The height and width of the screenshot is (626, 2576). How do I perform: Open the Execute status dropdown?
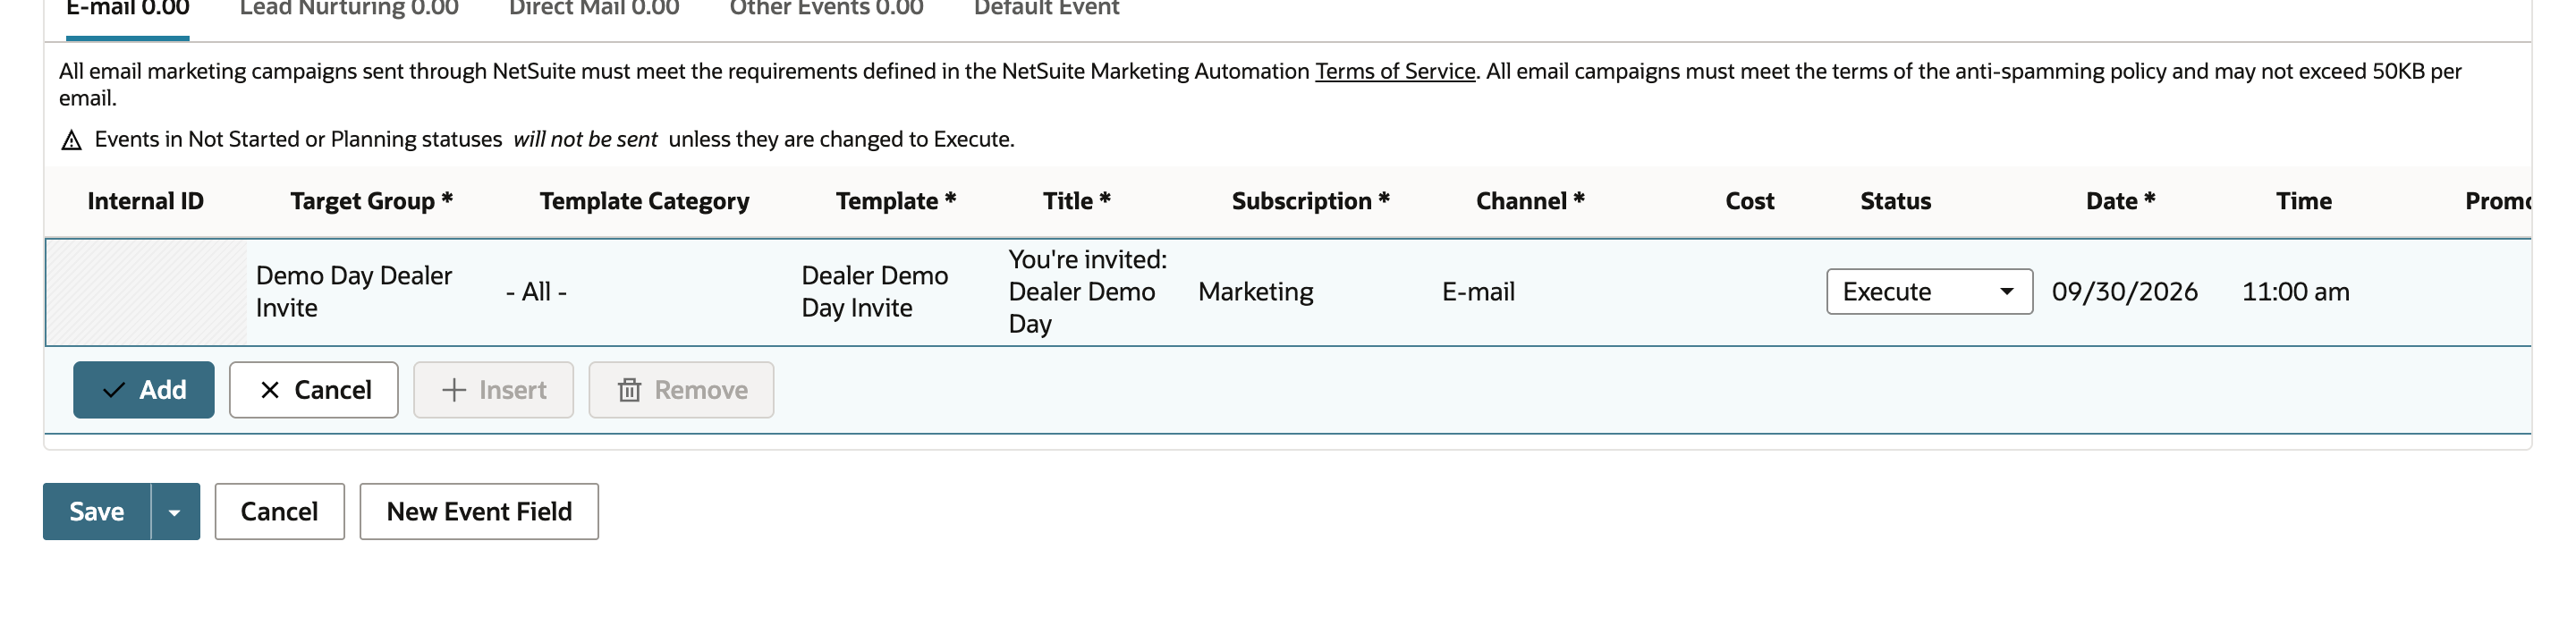(1929, 292)
